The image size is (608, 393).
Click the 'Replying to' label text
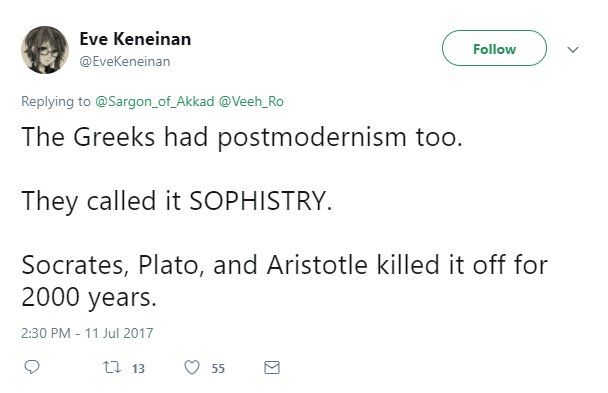(x=56, y=102)
